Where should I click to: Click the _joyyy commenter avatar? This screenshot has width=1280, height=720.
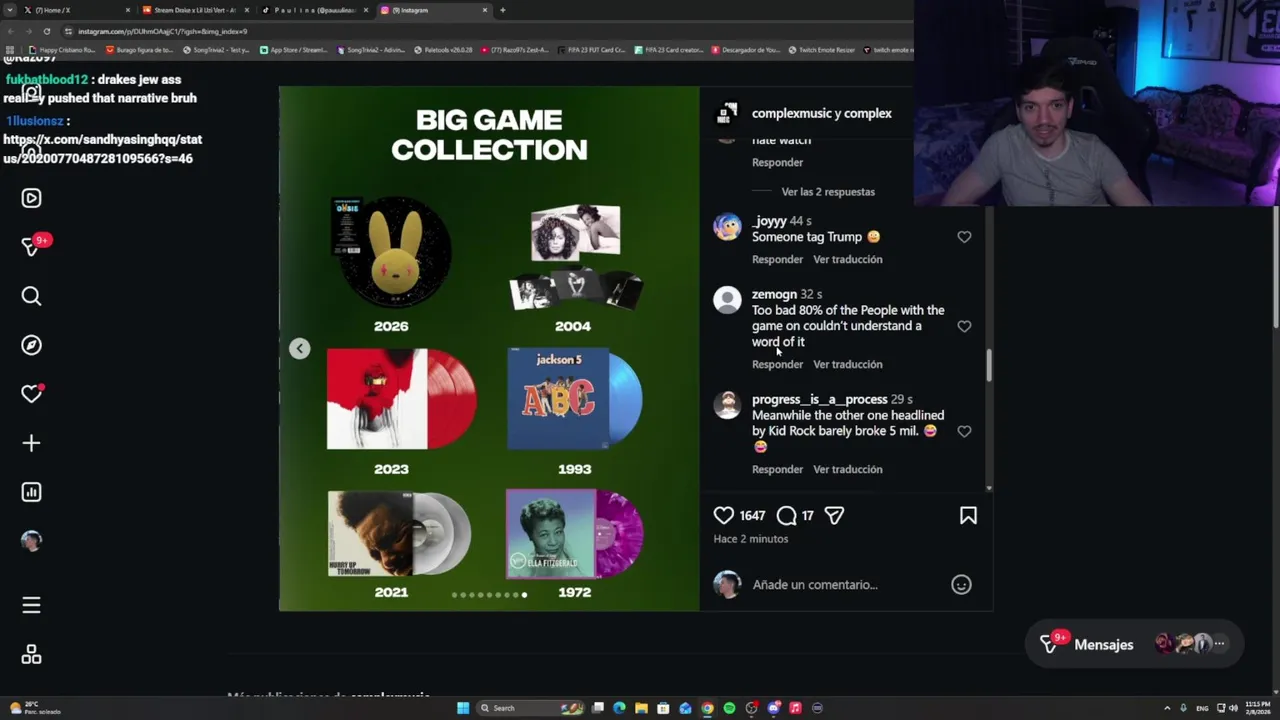coord(727,227)
